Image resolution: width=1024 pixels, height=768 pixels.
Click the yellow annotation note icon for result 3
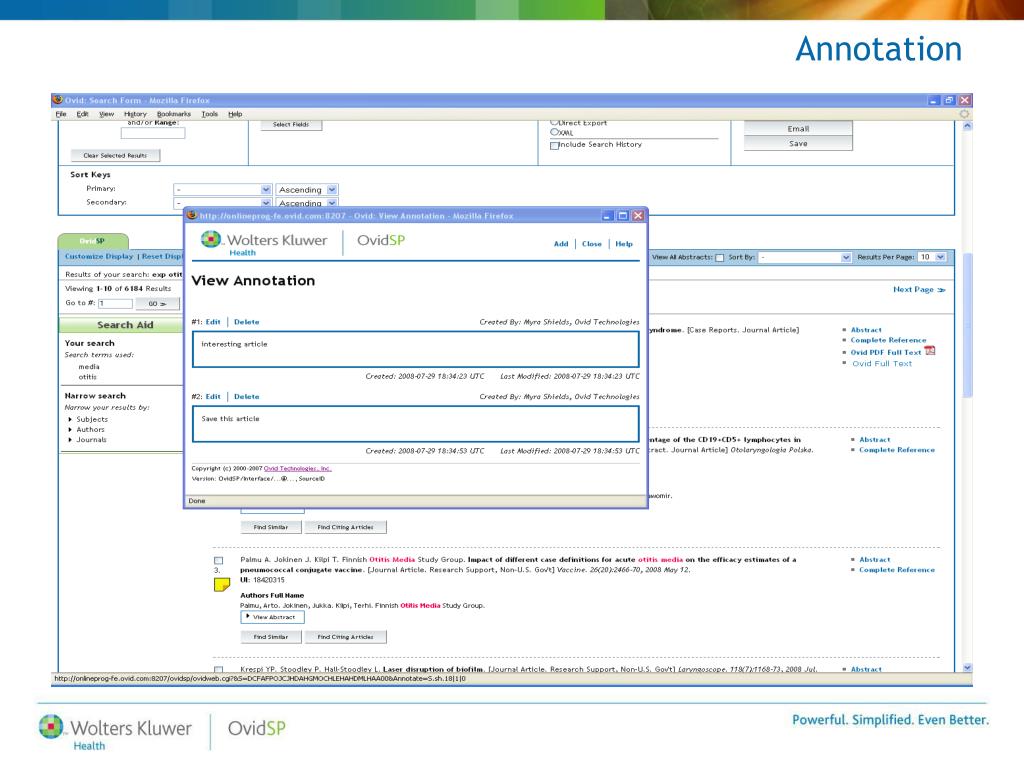click(x=222, y=584)
